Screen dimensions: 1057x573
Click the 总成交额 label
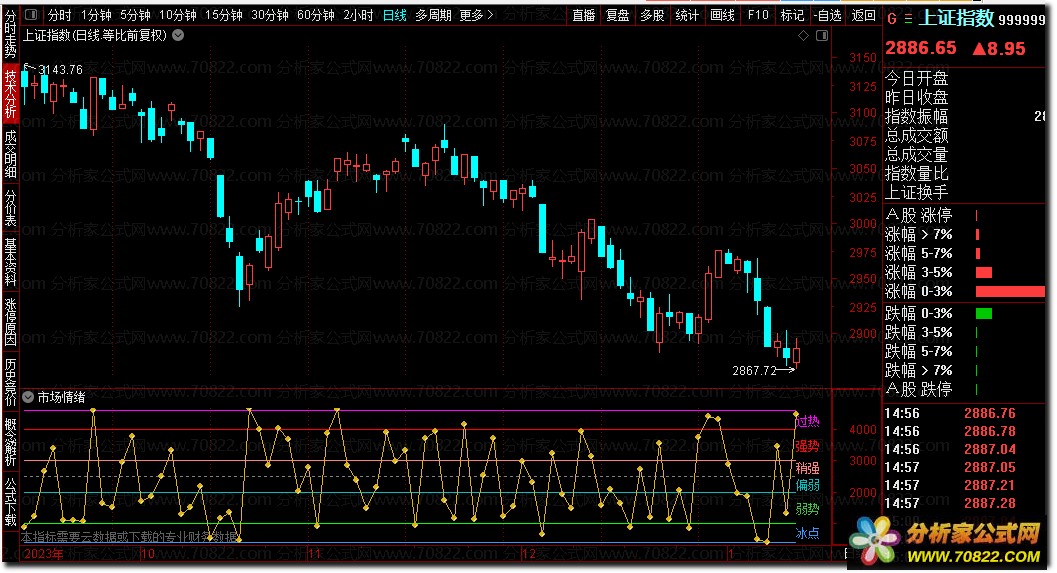(x=916, y=135)
